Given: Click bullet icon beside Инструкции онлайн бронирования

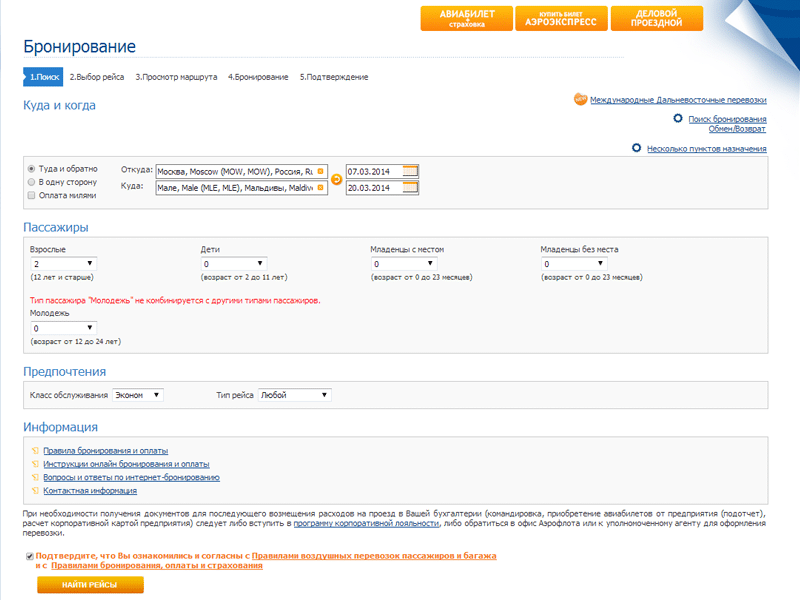Looking at the screenshot, I should [35, 464].
